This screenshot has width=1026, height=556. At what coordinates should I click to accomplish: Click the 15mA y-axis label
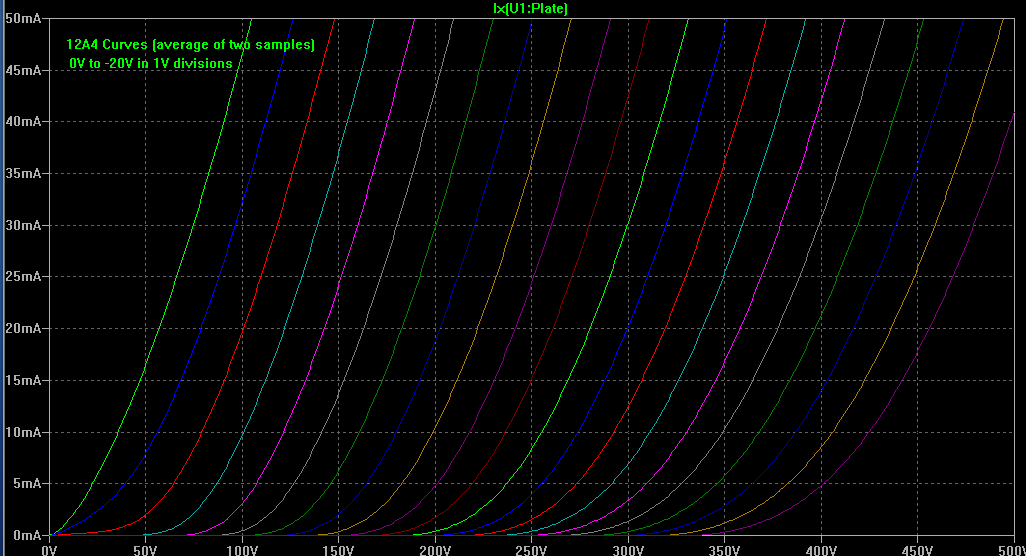coord(23,380)
